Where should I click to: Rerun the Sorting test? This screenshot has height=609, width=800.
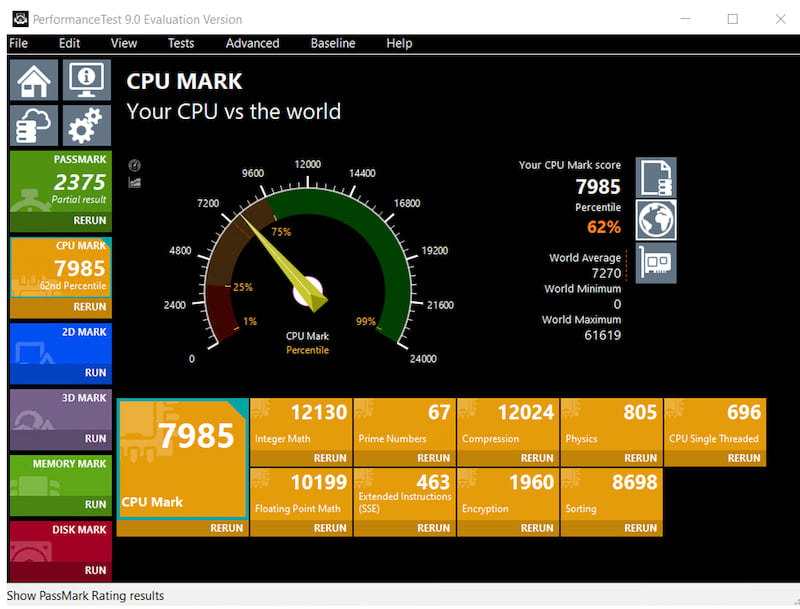(x=612, y=528)
